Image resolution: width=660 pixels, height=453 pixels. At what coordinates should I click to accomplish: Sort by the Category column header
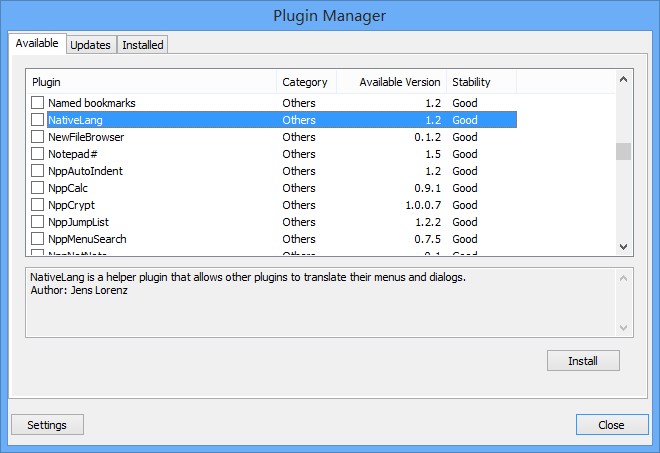pyautogui.click(x=306, y=82)
